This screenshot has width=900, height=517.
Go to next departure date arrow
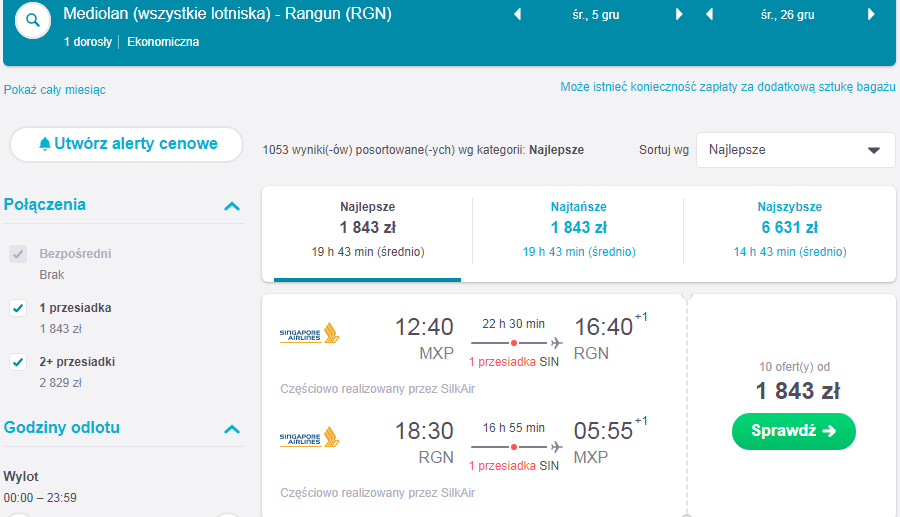(x=679, y=14)
